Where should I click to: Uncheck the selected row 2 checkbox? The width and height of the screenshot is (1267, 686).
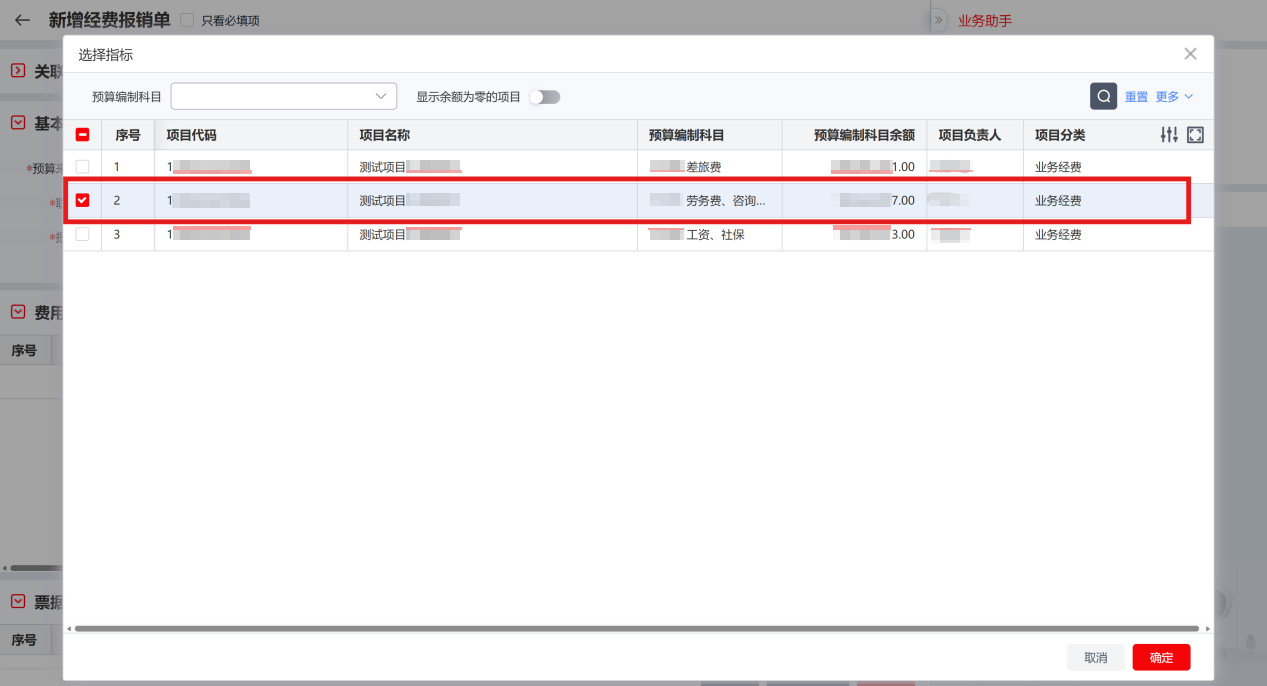point(82,200)
